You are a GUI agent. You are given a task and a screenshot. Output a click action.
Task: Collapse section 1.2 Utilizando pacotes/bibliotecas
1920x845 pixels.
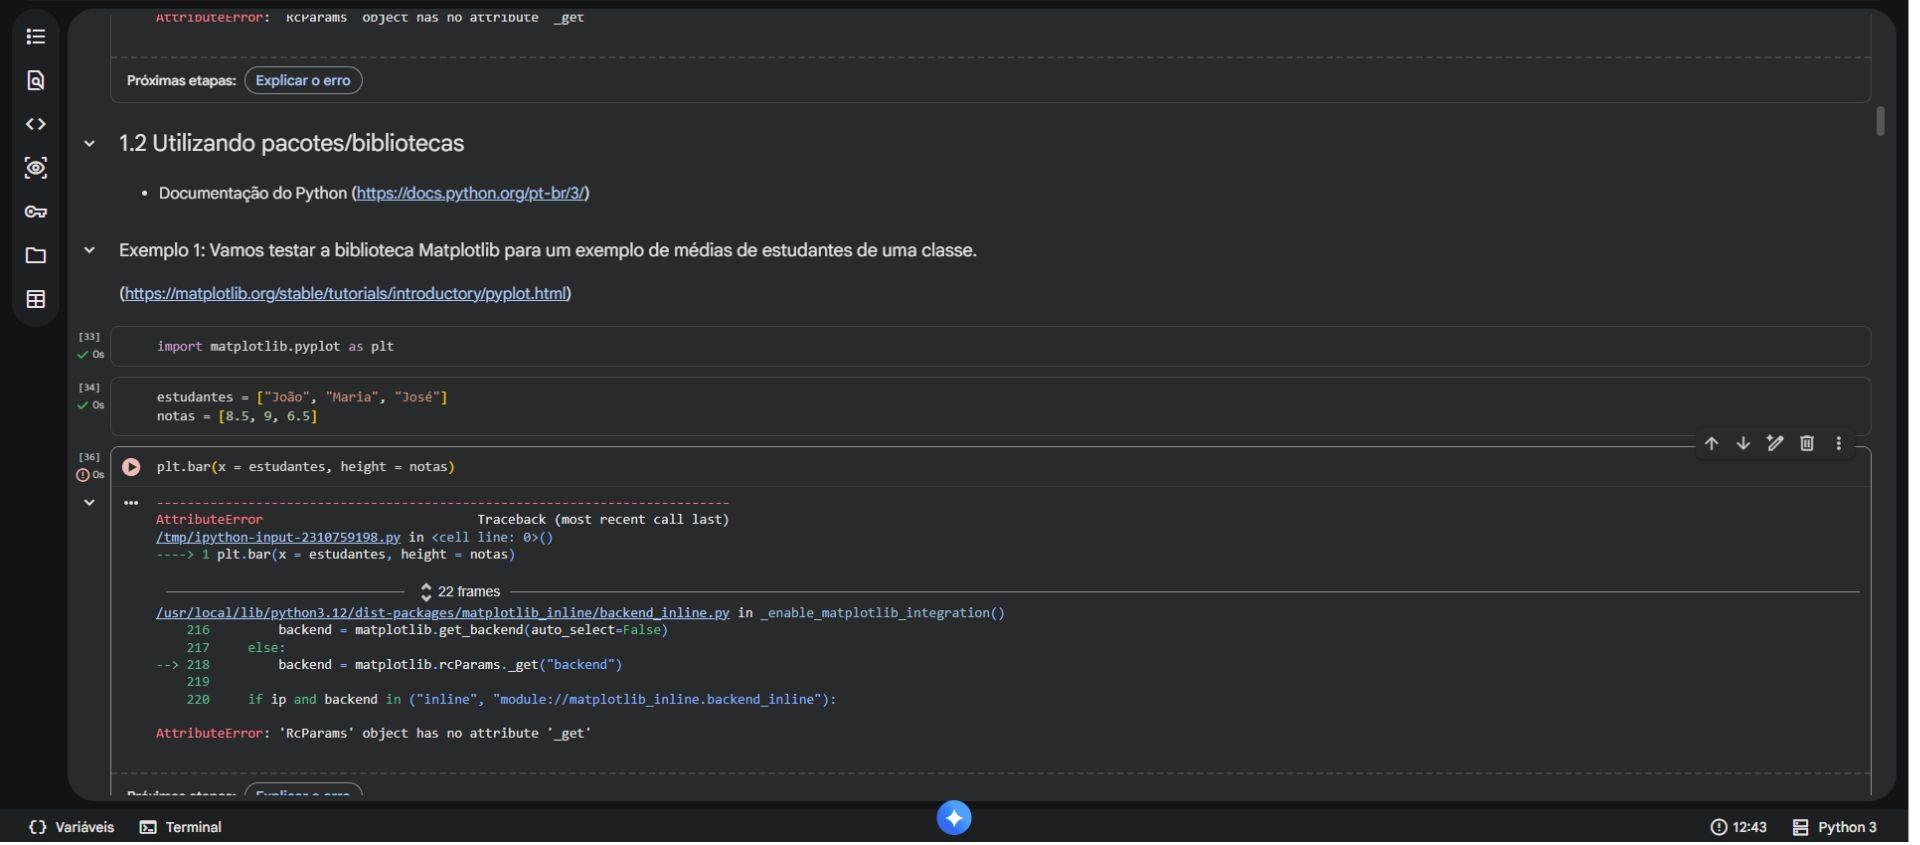(90, 144)
